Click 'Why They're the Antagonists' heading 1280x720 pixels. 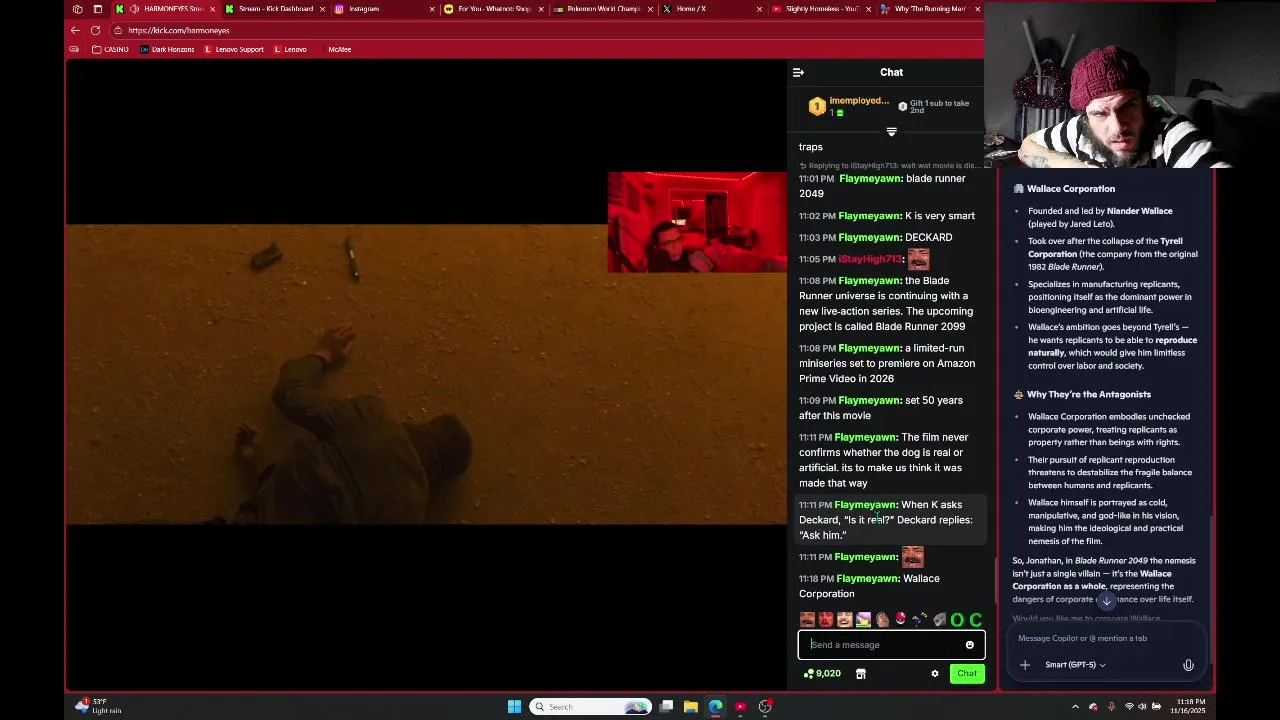point(1088,394)
